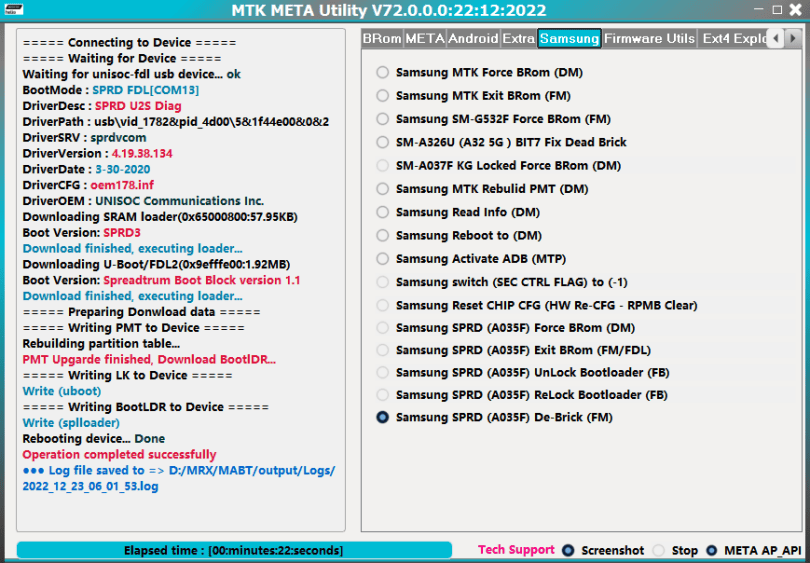Select Samsung MTK Force BRom (DM)
Image resolution: width=810 pixels, height=563 pixels.
click(x=383, y=73)
